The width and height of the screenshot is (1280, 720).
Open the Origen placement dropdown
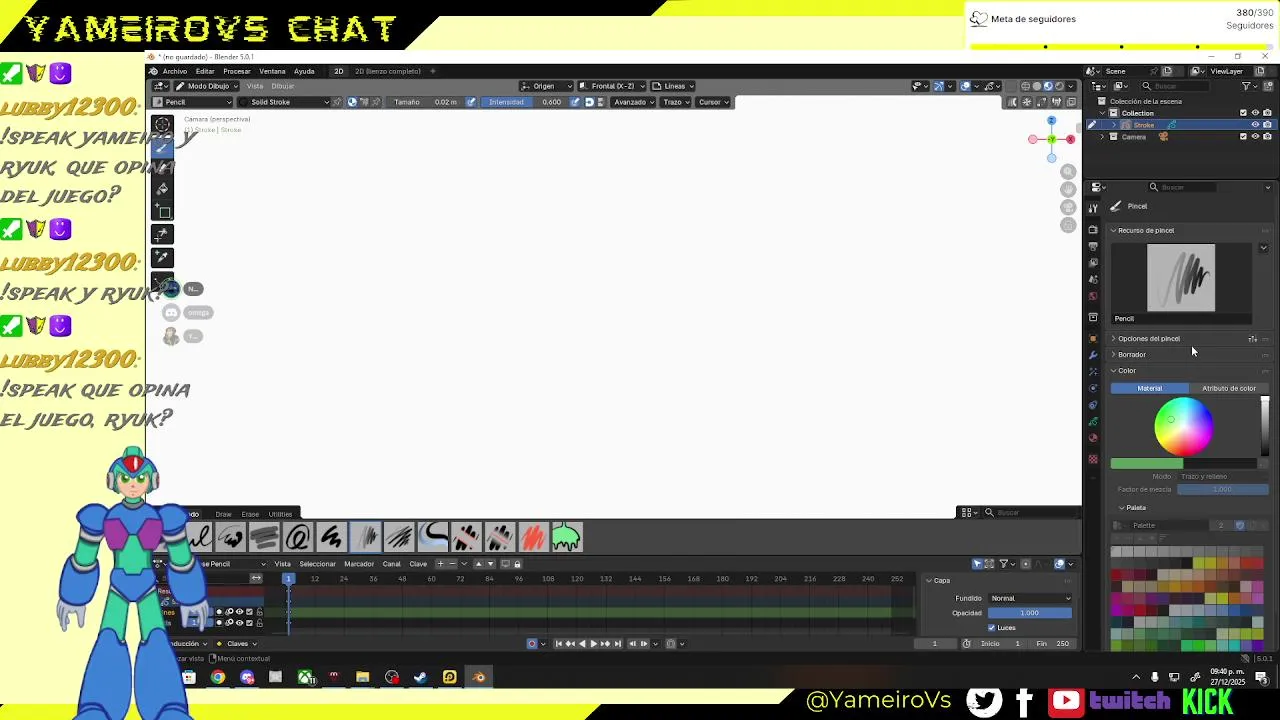[x=546, y=86]
